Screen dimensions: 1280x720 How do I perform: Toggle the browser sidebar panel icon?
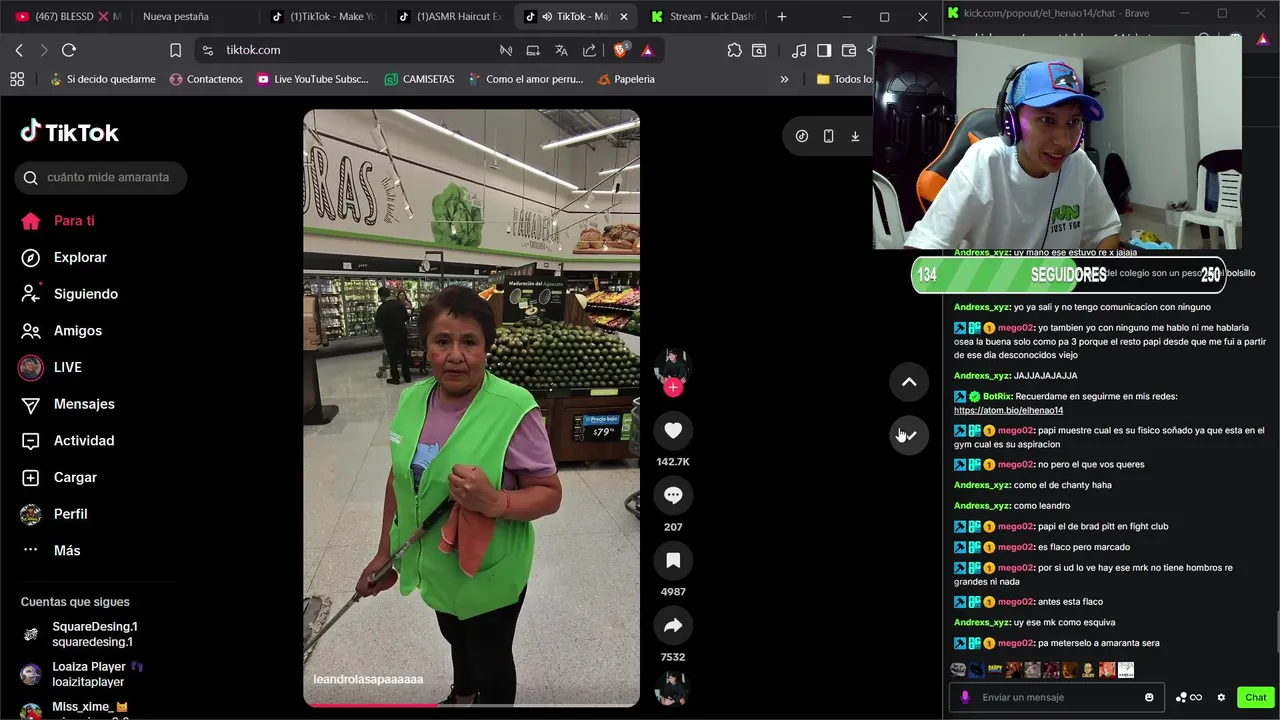[824, 50]
